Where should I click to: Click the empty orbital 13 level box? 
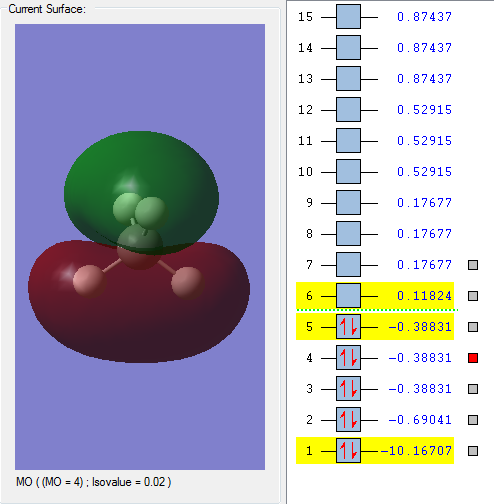coord(348,79)
